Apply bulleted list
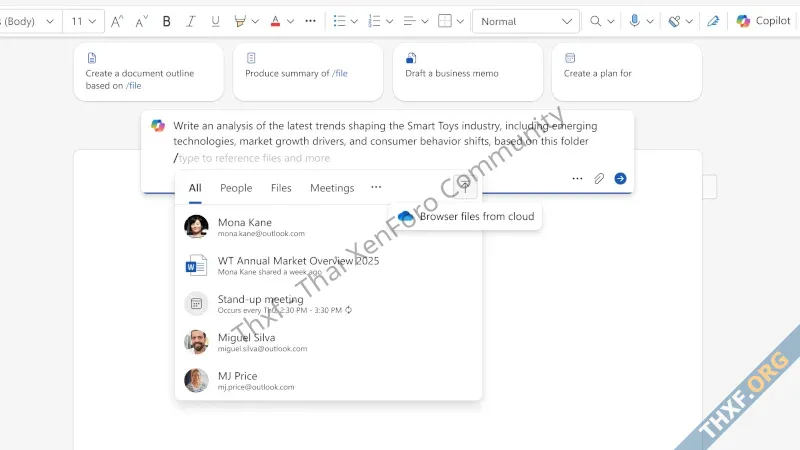Image resolution: width=800 pixels, height=450 pixels. coord(339,21)
